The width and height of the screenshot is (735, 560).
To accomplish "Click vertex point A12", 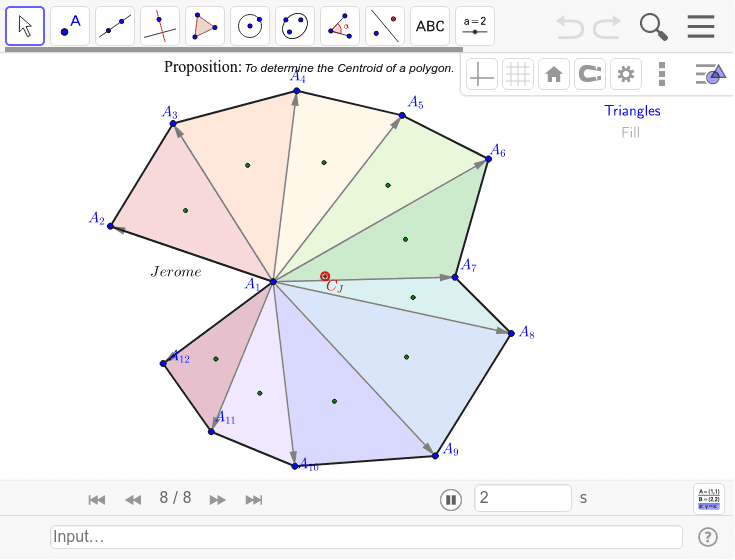I will click(x=163, y=364).
